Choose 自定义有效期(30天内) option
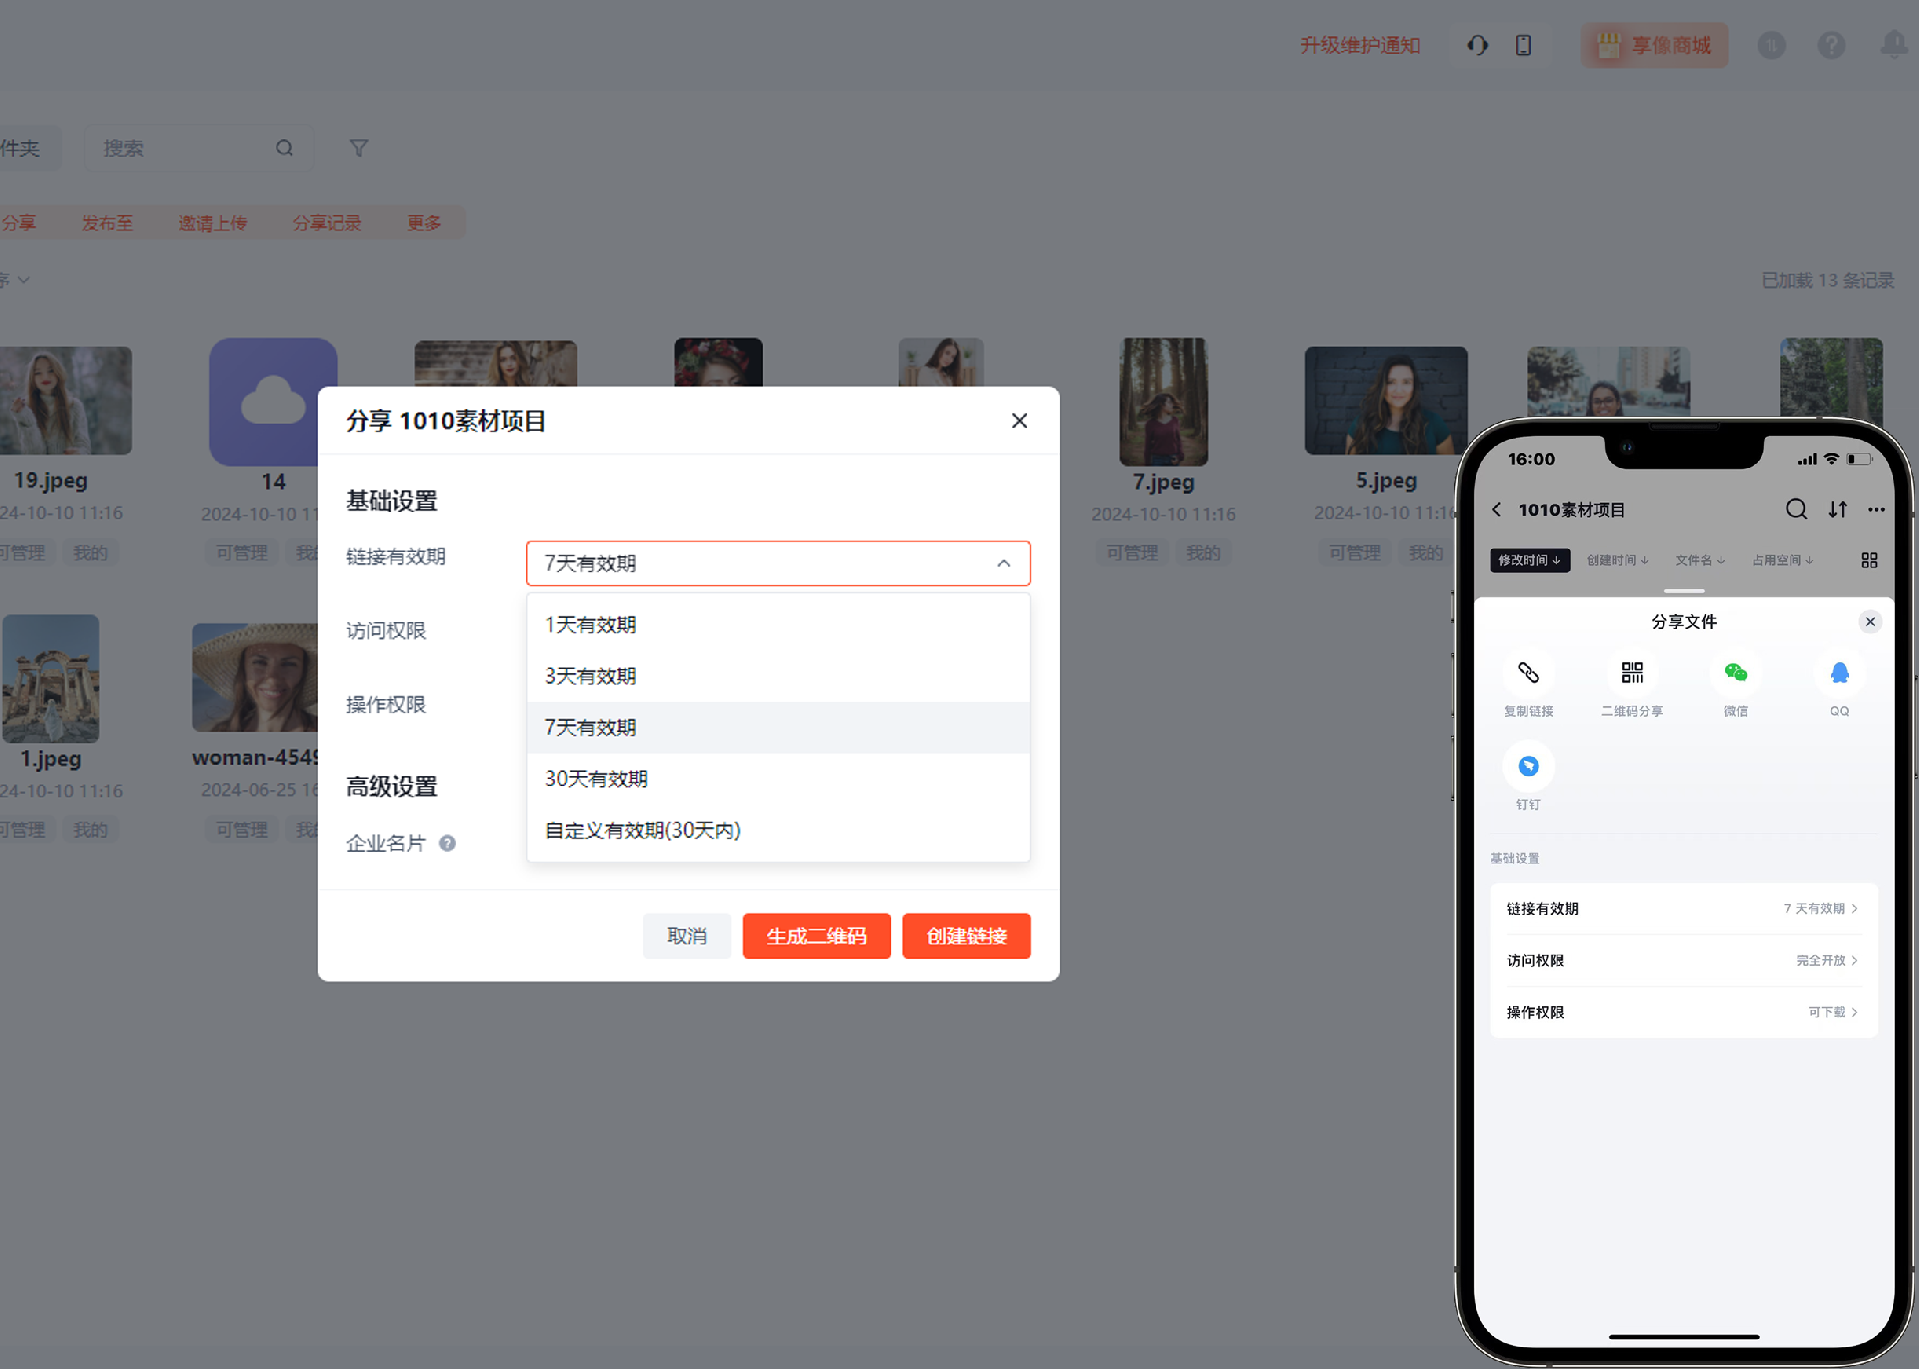The width and height of the screenshot is (1919, 1369). [778, 830]
